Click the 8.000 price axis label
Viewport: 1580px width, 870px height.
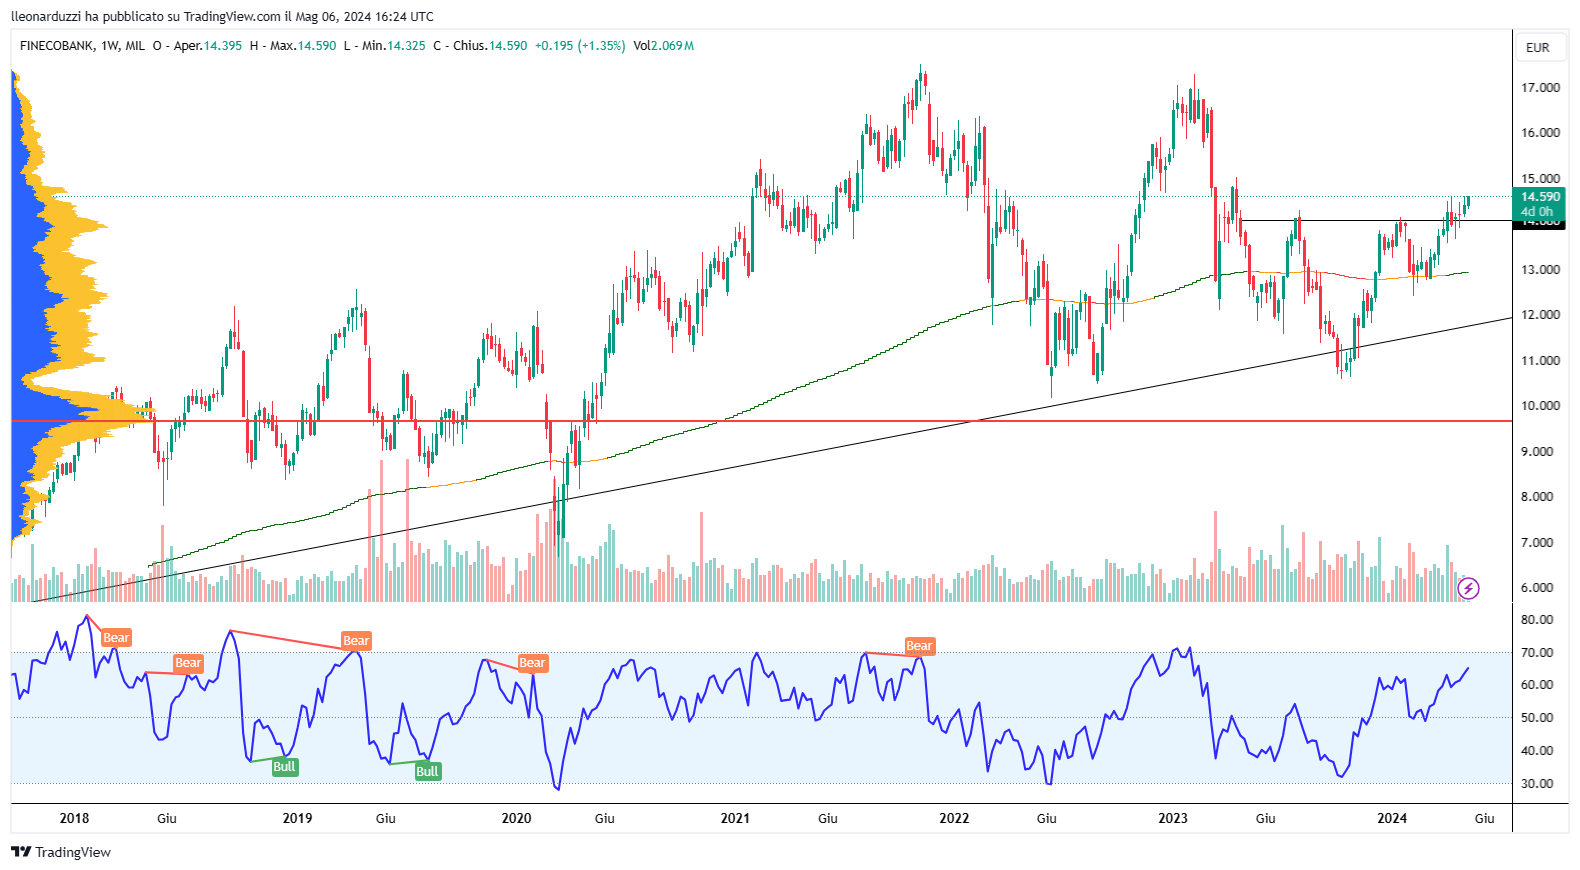click(1537, 497)
